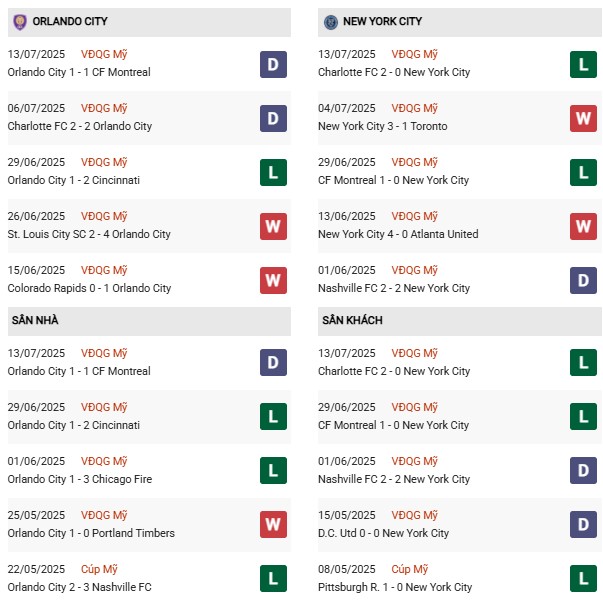Click the New York City club logo
Viewport: 603px width, 607px height.
tap(331, 21)
